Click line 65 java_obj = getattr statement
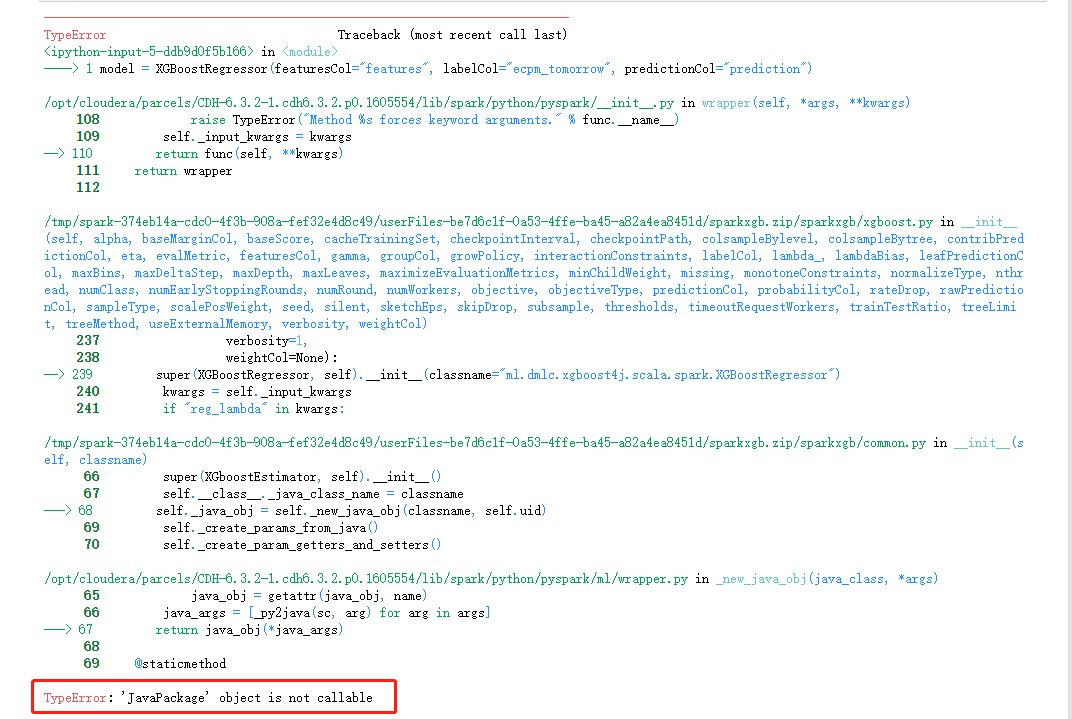 [x=309, y=596]
